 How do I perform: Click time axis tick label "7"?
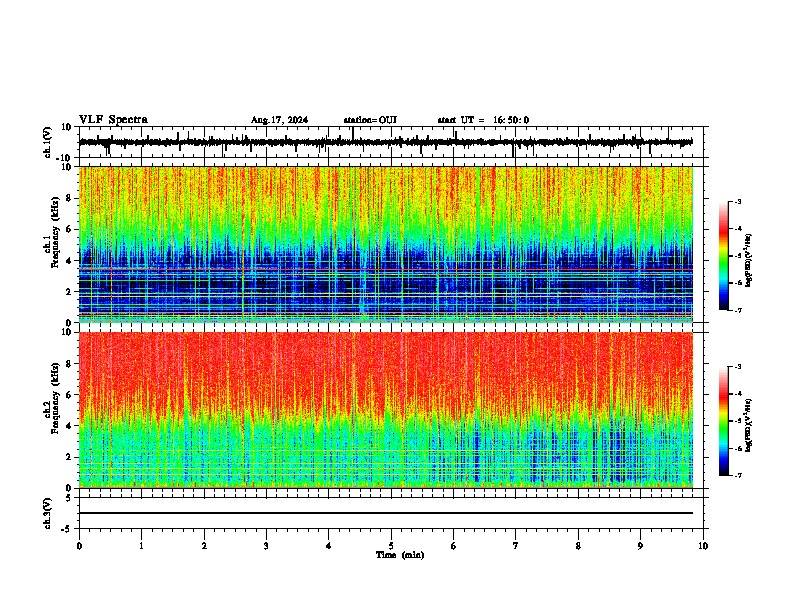[516, 546]
